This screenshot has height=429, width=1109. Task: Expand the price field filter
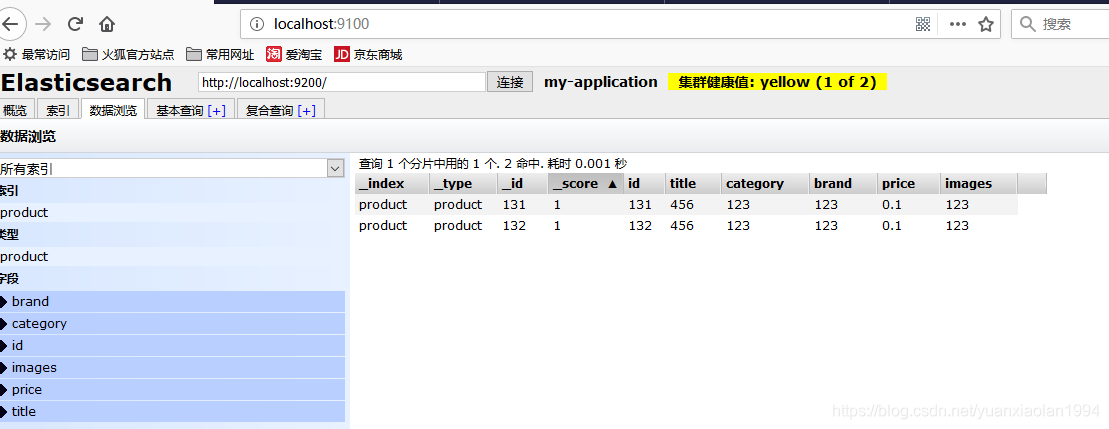(x=173, y=389)
